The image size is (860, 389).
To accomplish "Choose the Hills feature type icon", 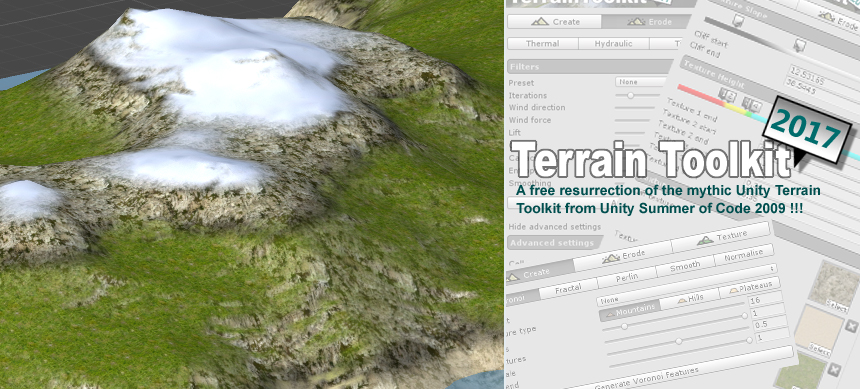I will pyautogui.click(x=682, y=300).
